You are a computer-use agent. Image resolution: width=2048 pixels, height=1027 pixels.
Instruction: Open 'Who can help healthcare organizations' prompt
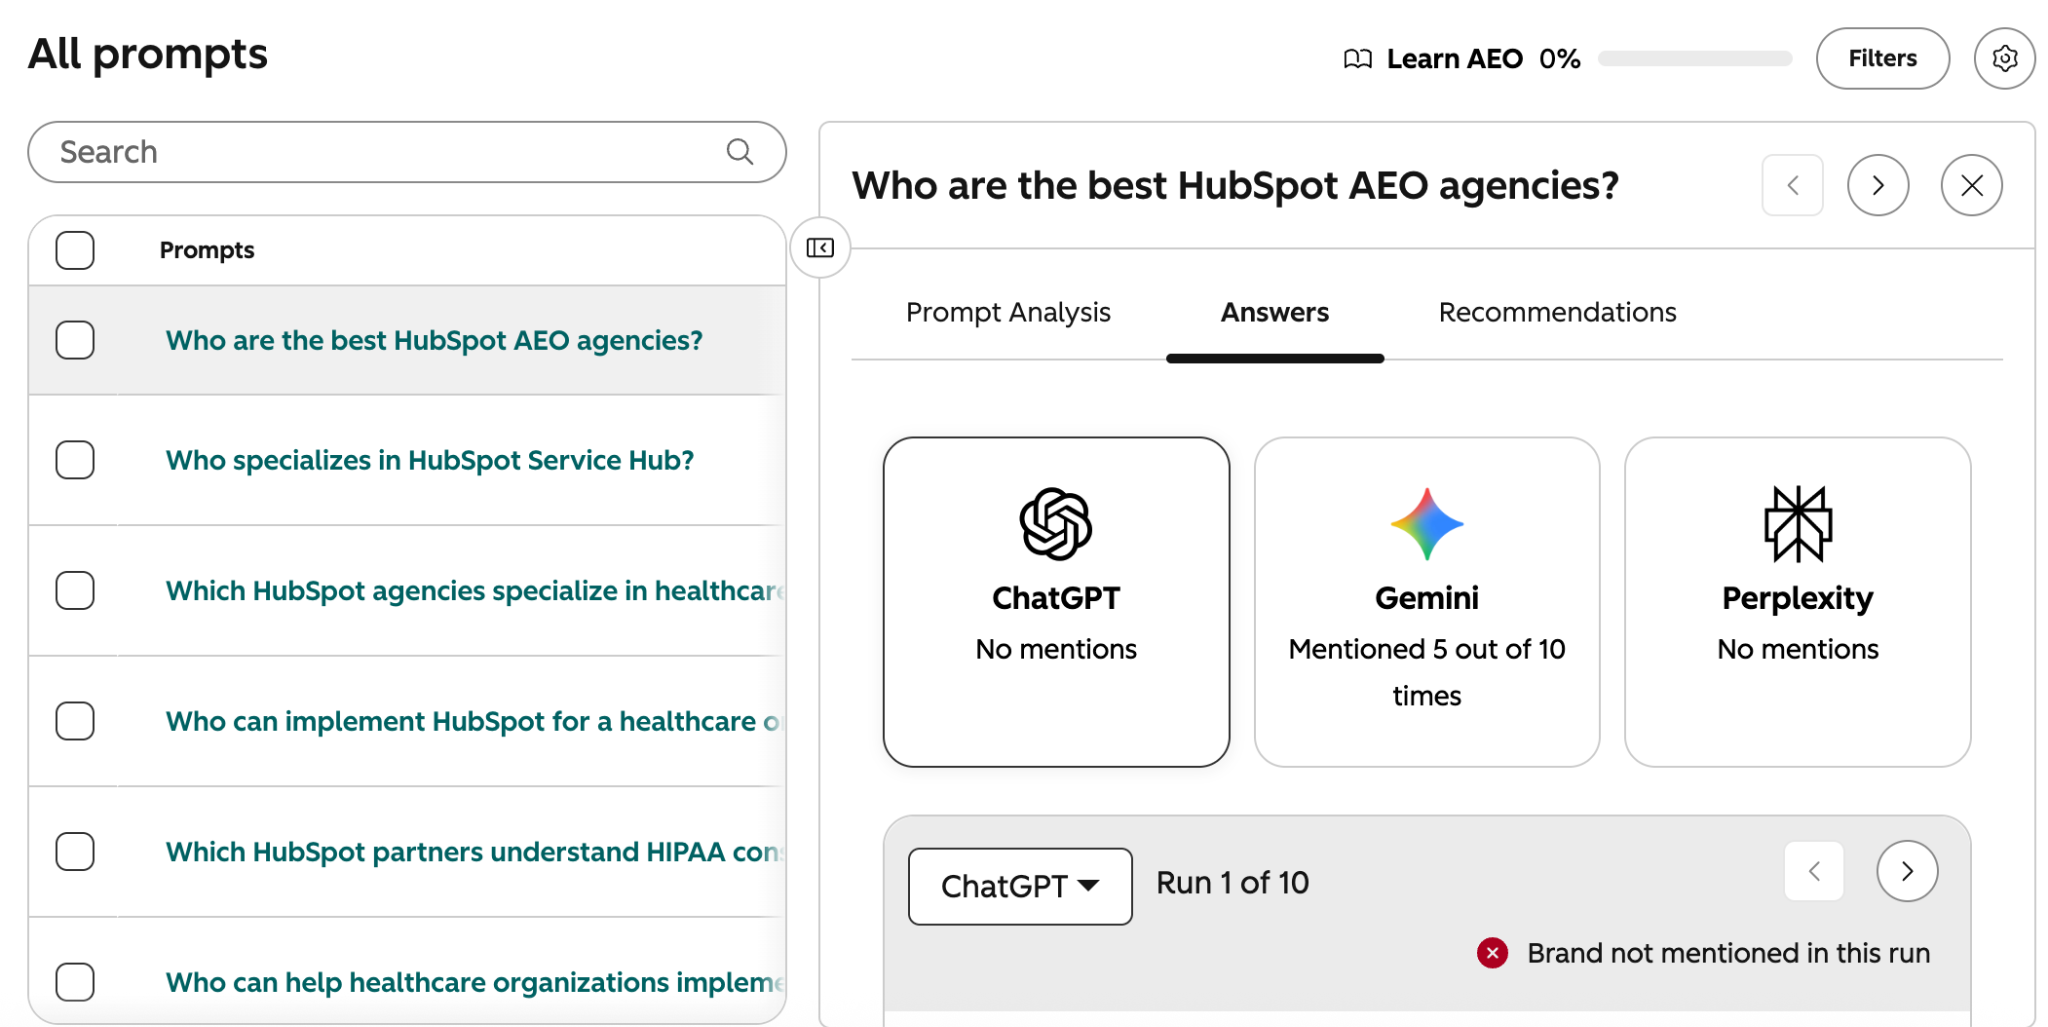point(475,982)
